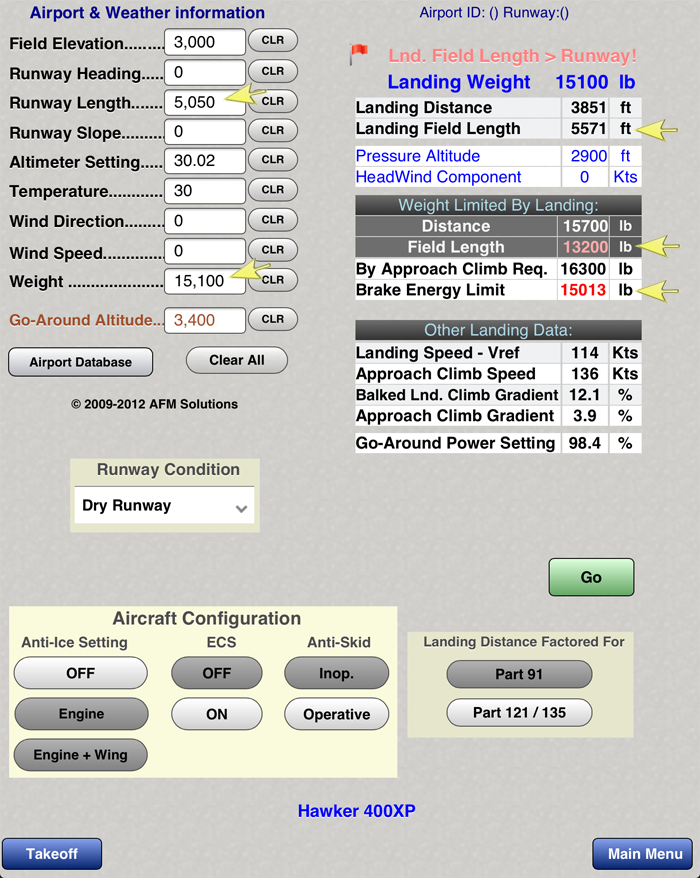Factor landing distance for Part 121 / 135
Viewport: 700px width, 878px height.
(x=519, y=712)
